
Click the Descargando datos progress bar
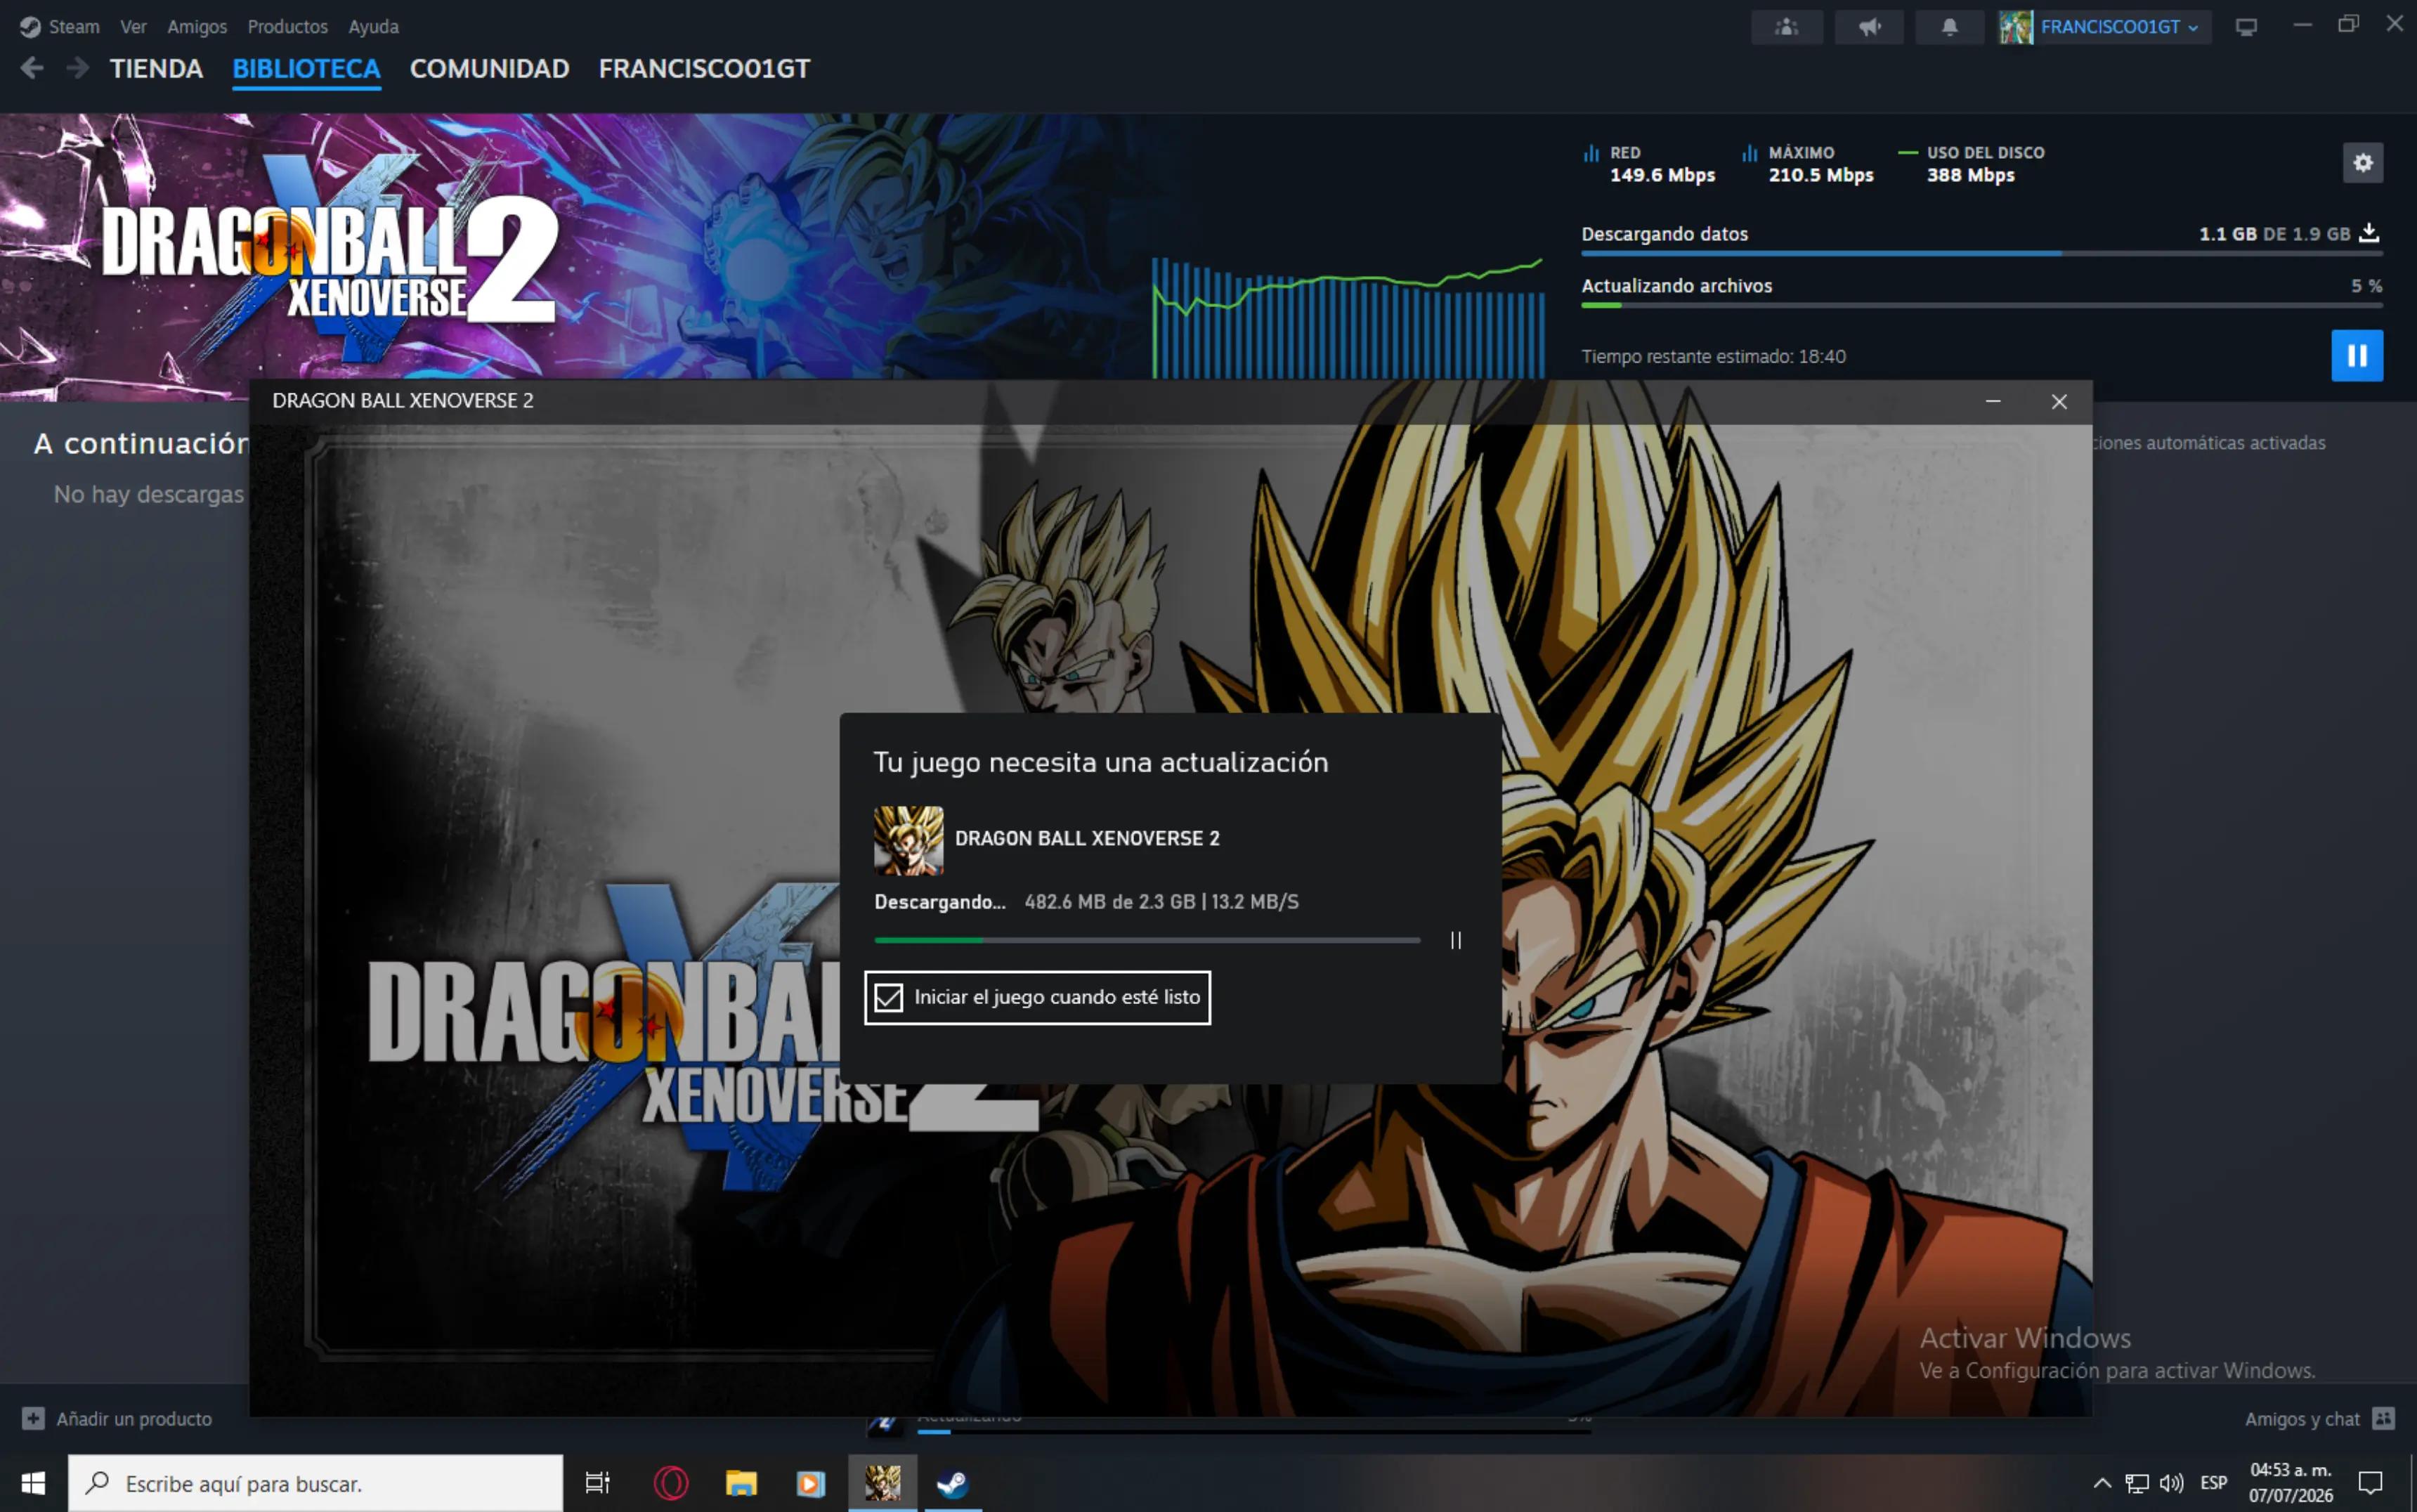pyautogui.click(x=1981, y=254)
